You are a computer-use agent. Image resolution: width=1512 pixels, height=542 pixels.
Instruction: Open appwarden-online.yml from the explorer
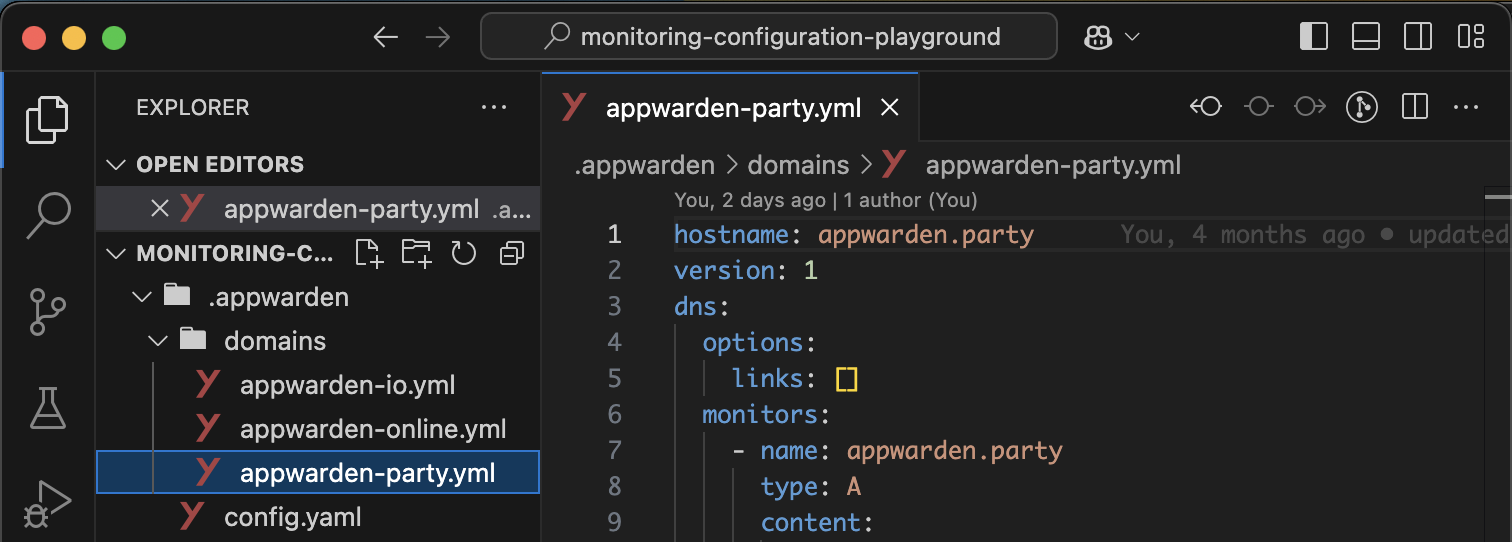click(x=318, y=429)
